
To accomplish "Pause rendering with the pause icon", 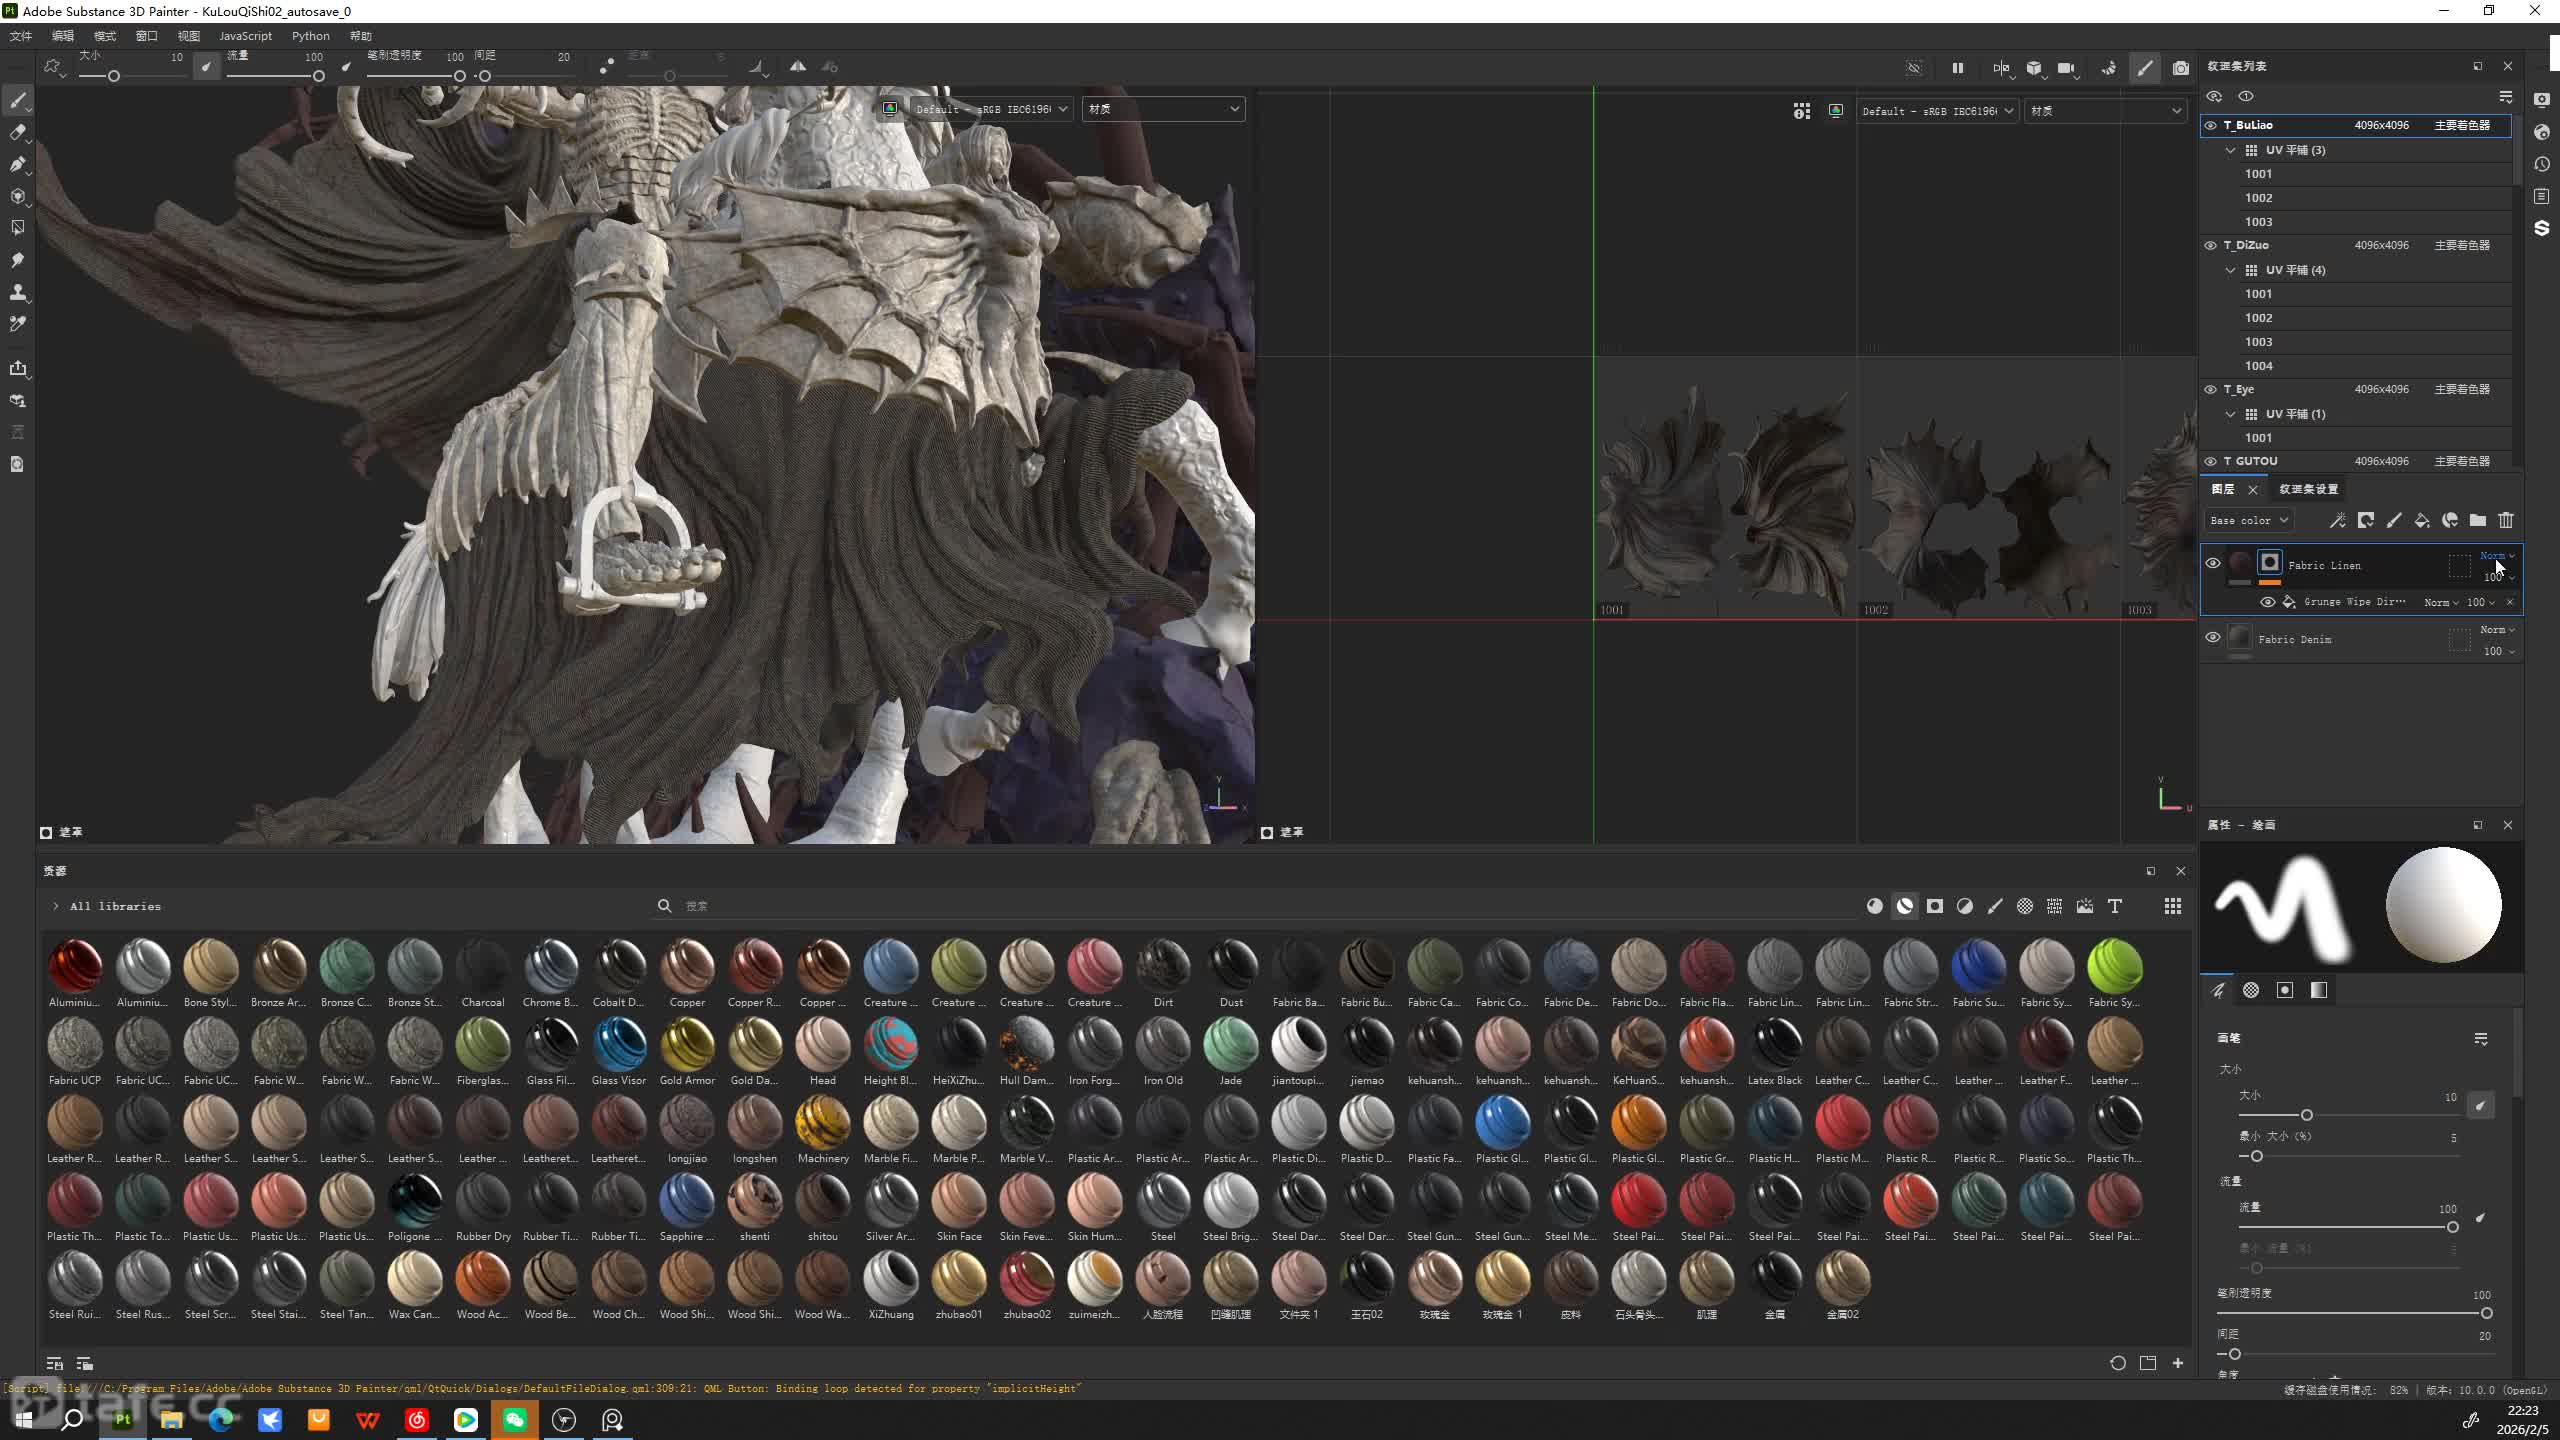I will (1957, 68).
